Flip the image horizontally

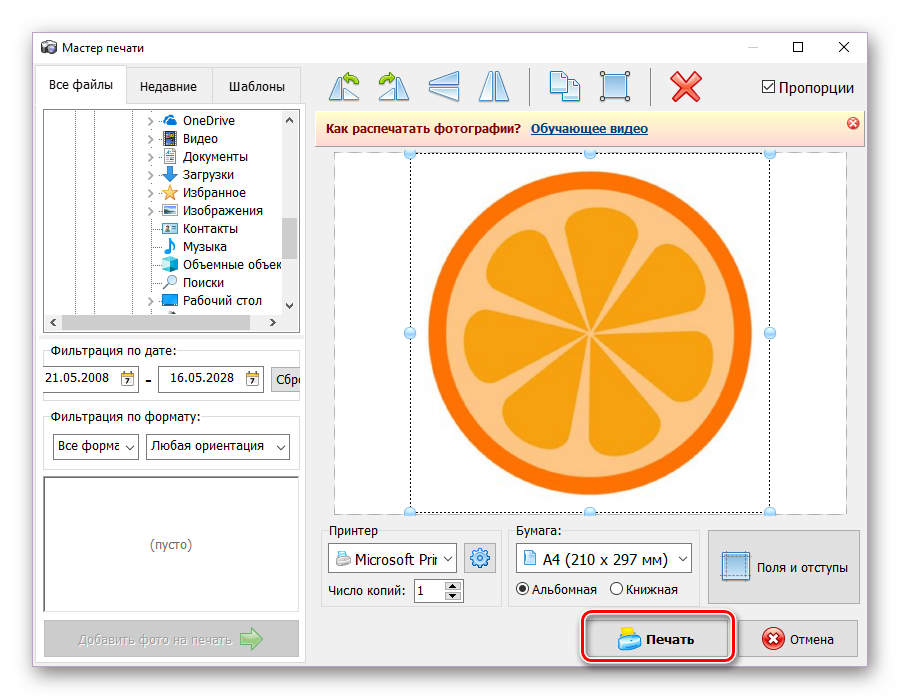click(493, 86)
